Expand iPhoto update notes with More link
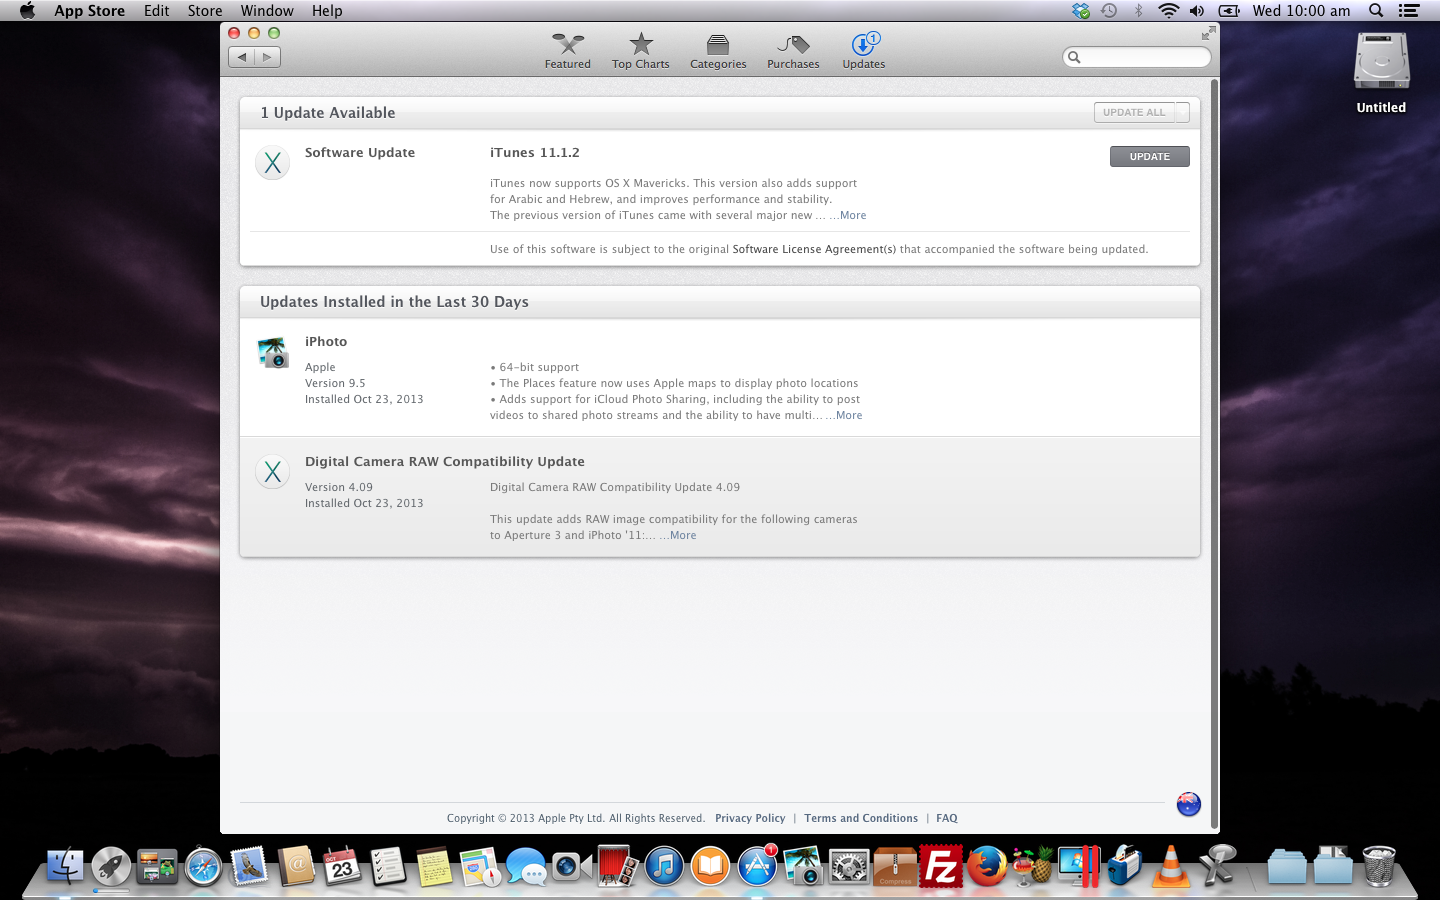1440x900 pixels. [x=848, y=415]
